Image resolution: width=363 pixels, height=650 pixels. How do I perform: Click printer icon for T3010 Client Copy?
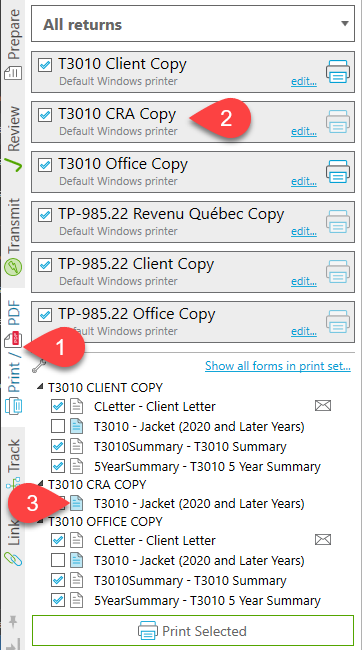click(x=338, y=71)
